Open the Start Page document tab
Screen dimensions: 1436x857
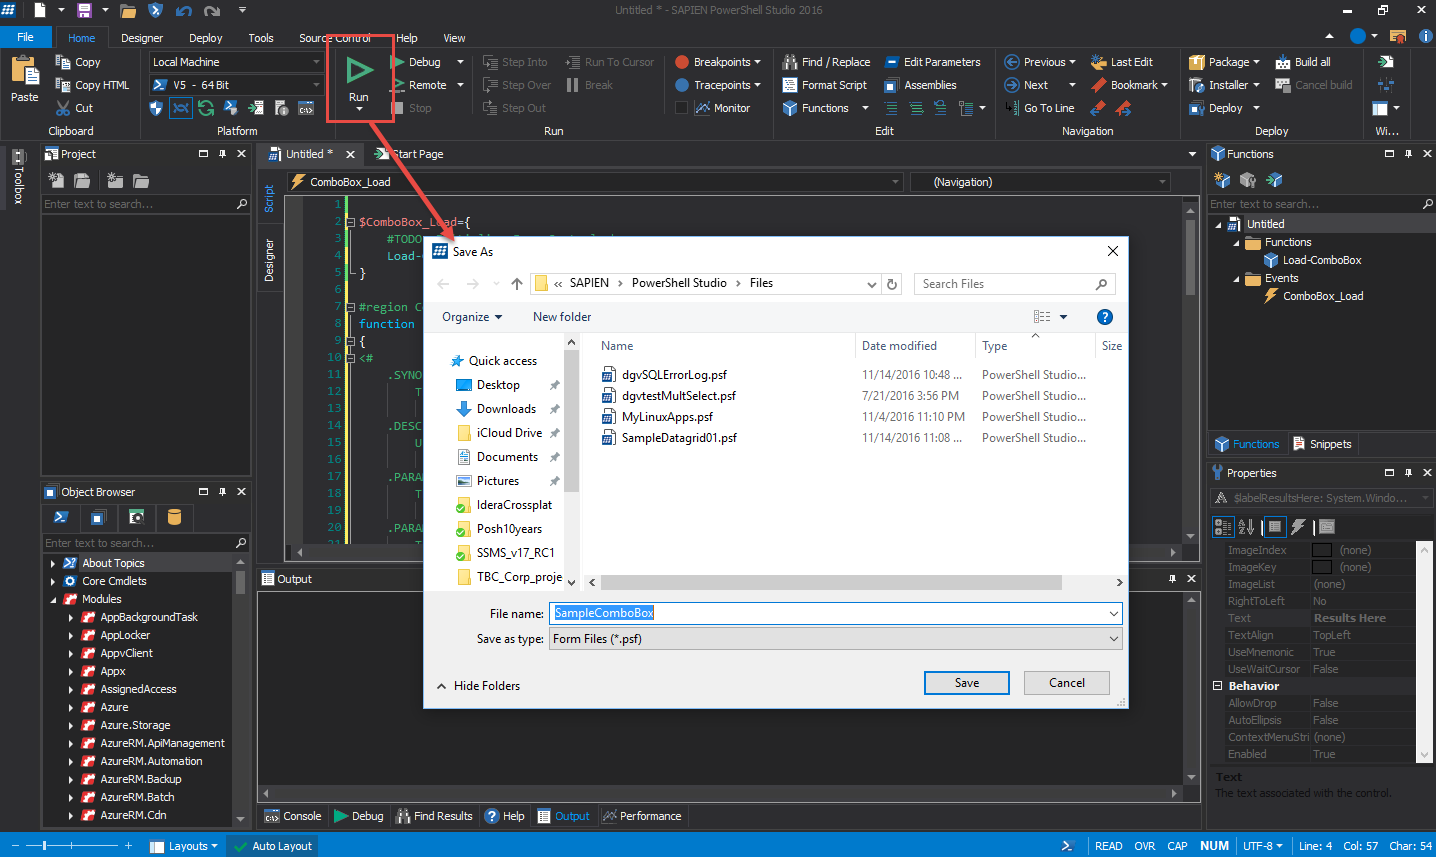tap(410, 154)
